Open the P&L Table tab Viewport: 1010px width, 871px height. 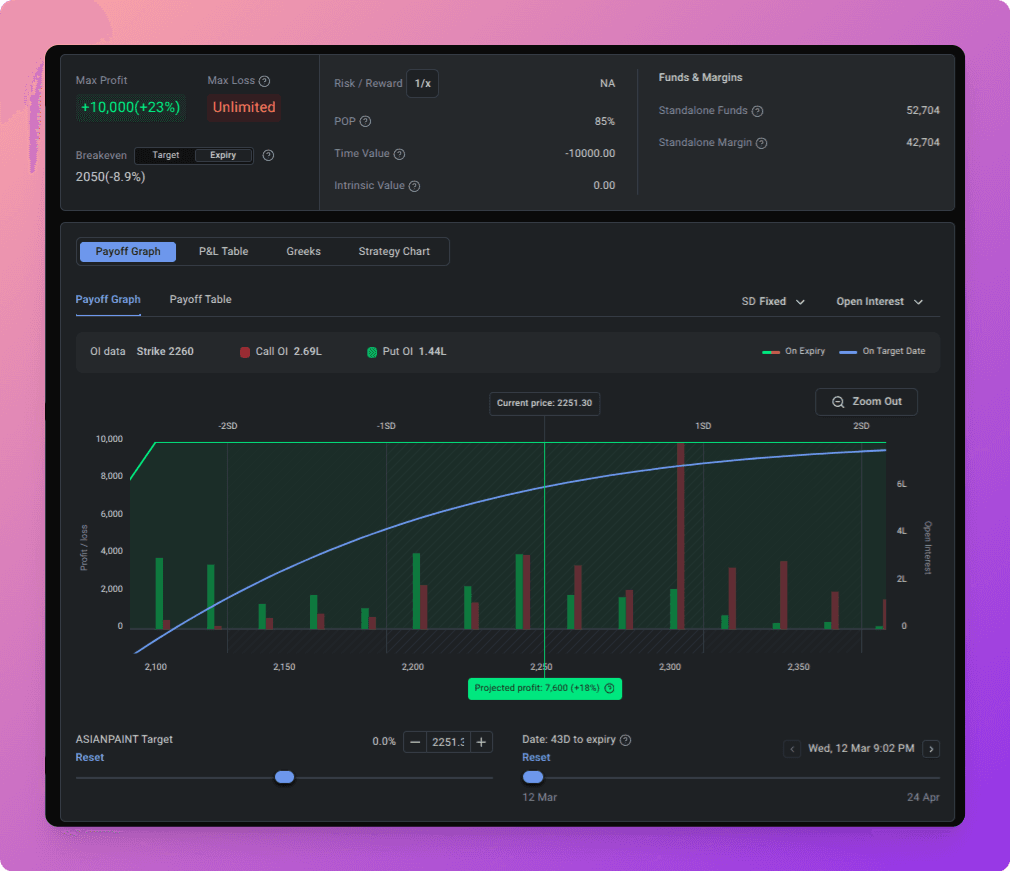click(x=224, y=252)
